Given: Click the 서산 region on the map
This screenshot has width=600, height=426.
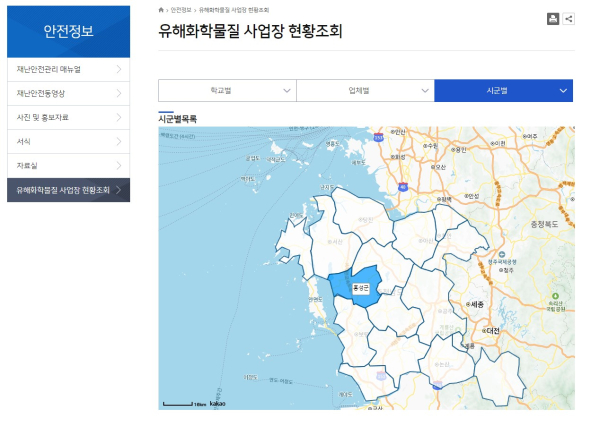Looking at the screenshot, I should tap(336, 240).
